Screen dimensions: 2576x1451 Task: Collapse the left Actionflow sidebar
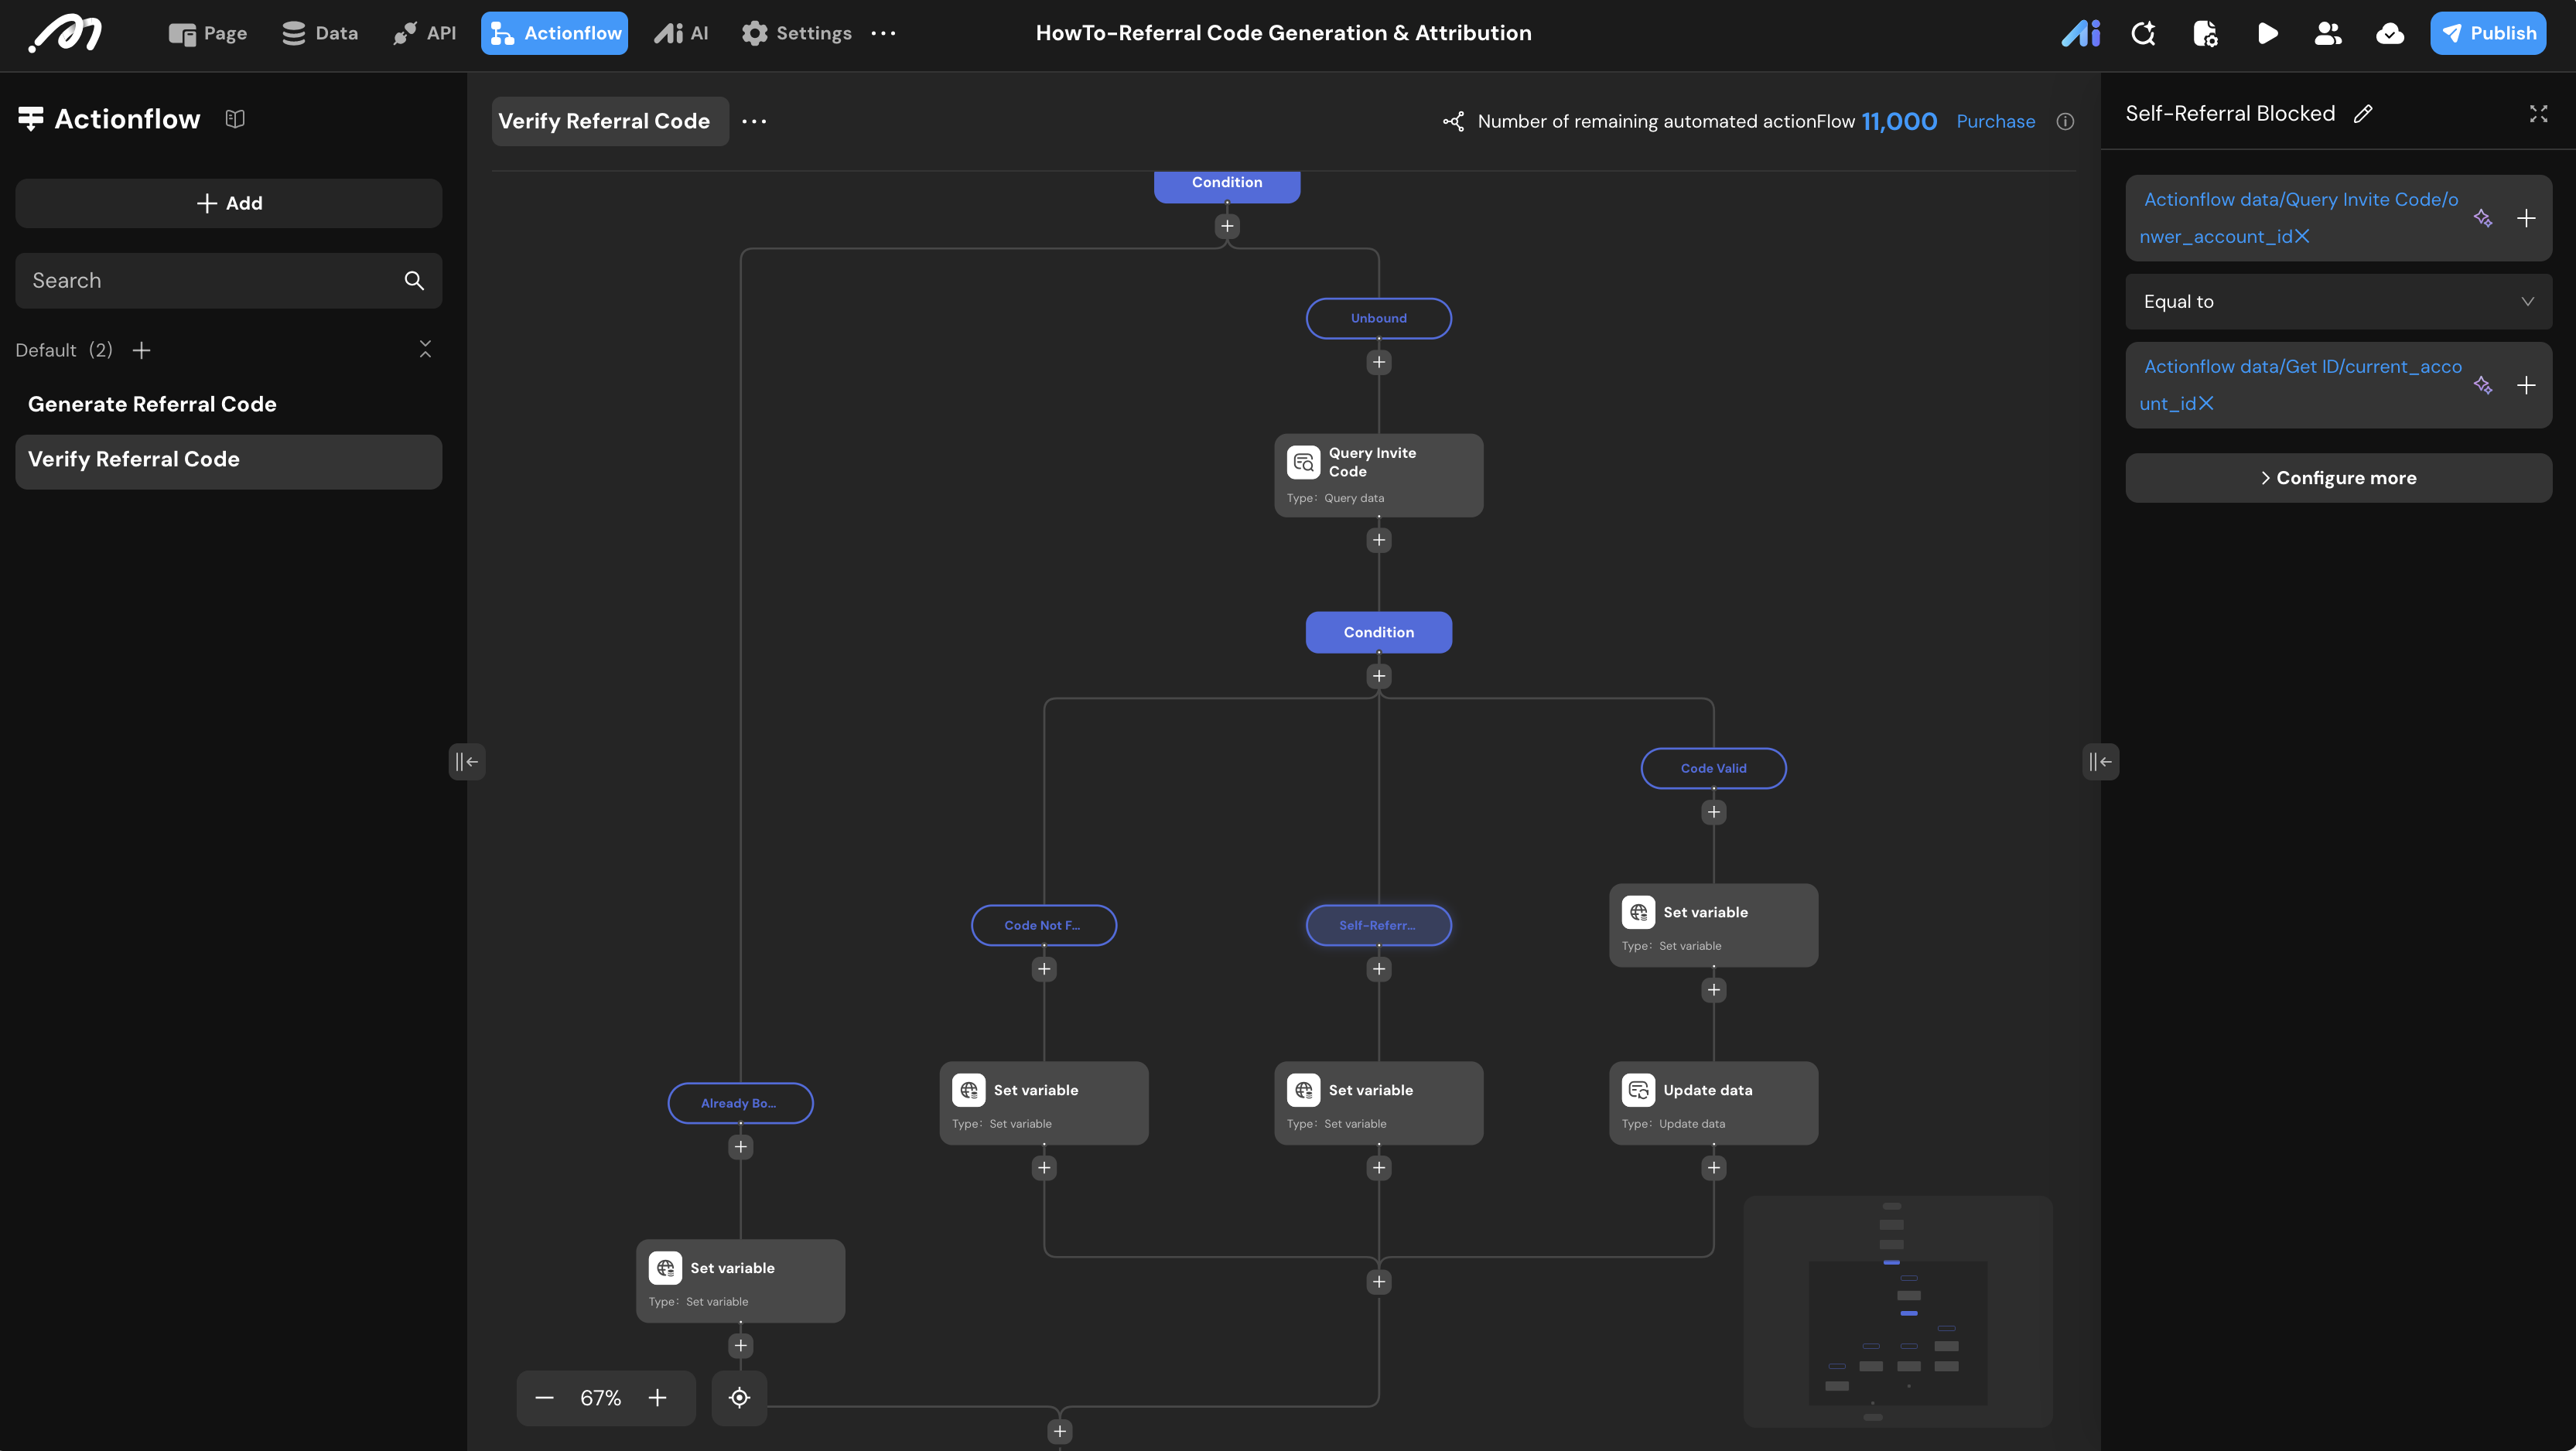tap(466, 762)
